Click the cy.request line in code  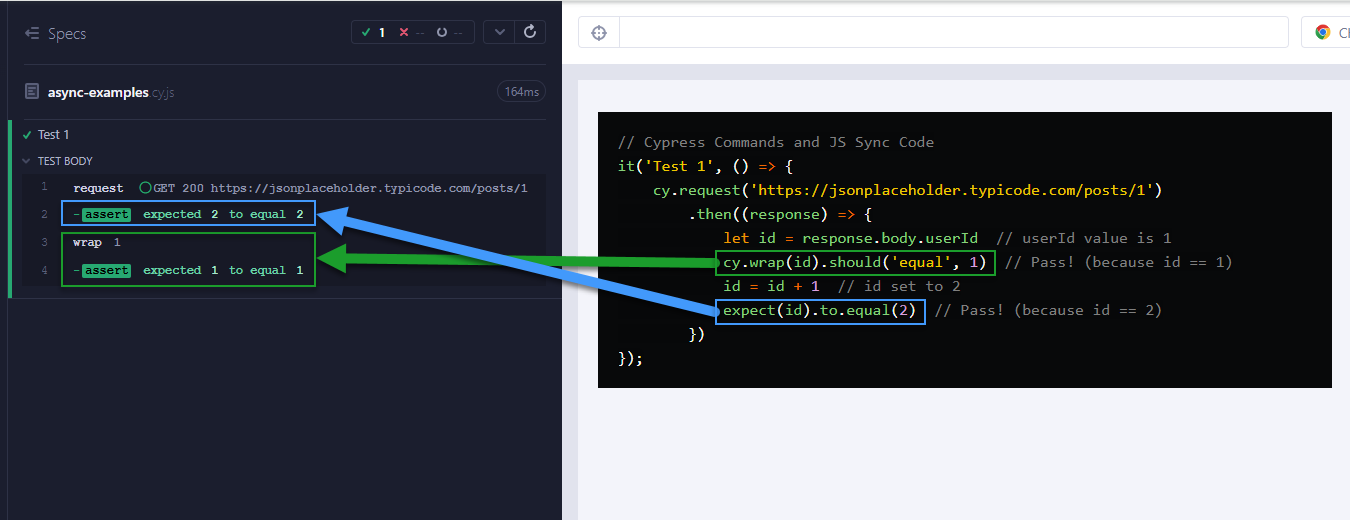[907, 190]
